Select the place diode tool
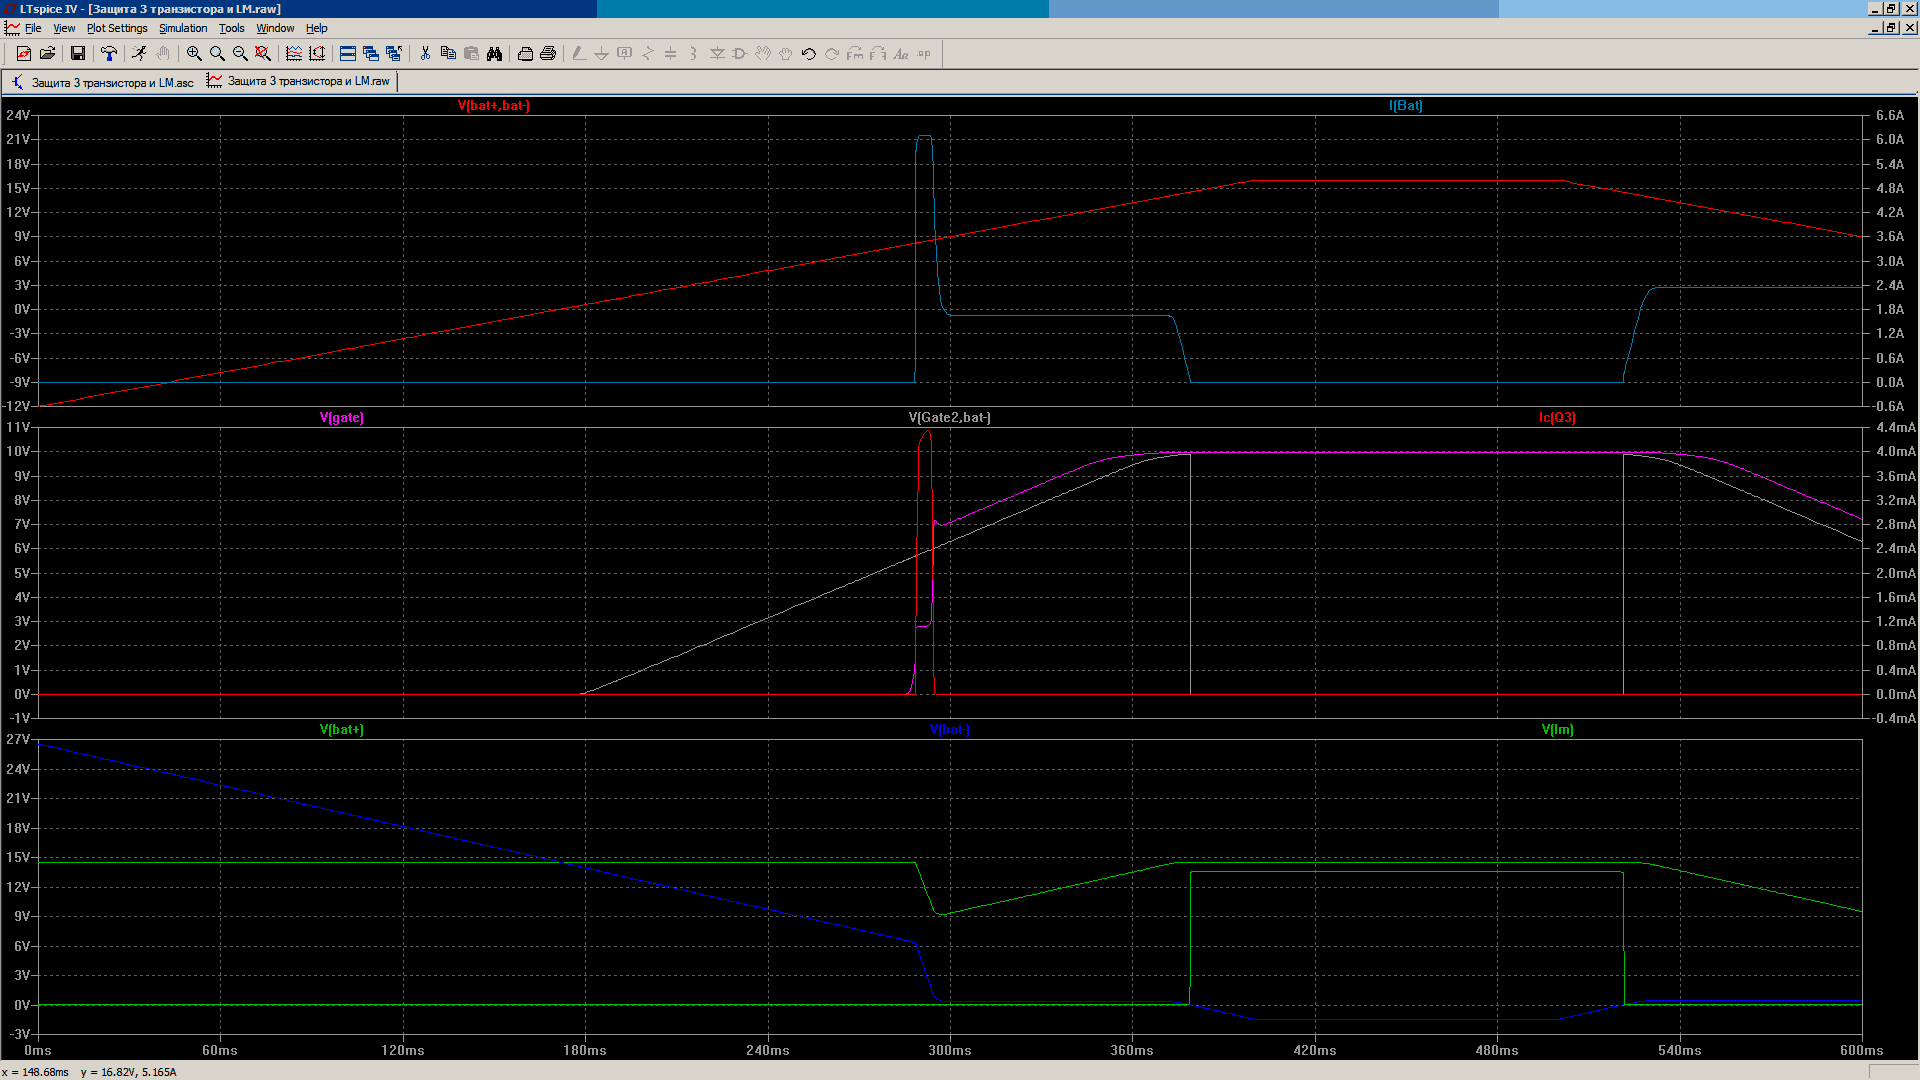This screenshot has height=1080, width=1920. [x=717, y=54]
